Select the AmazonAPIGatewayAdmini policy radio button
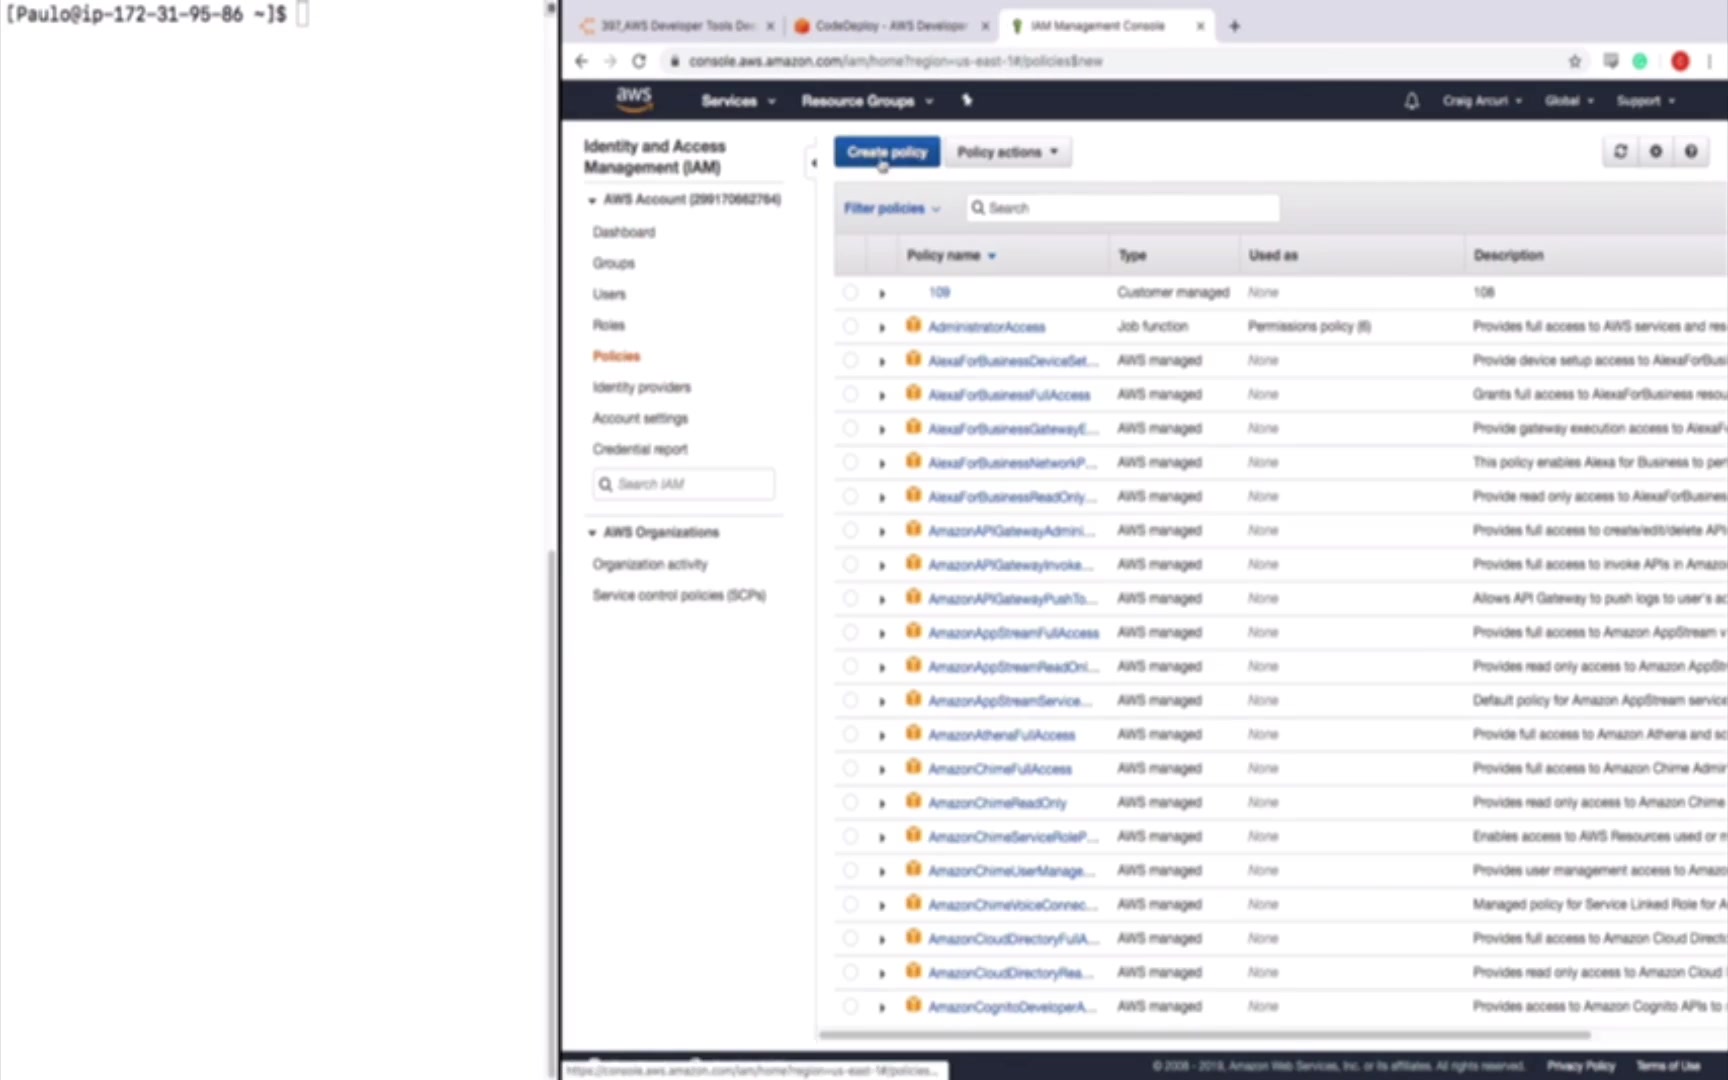 tap(850, 530)
